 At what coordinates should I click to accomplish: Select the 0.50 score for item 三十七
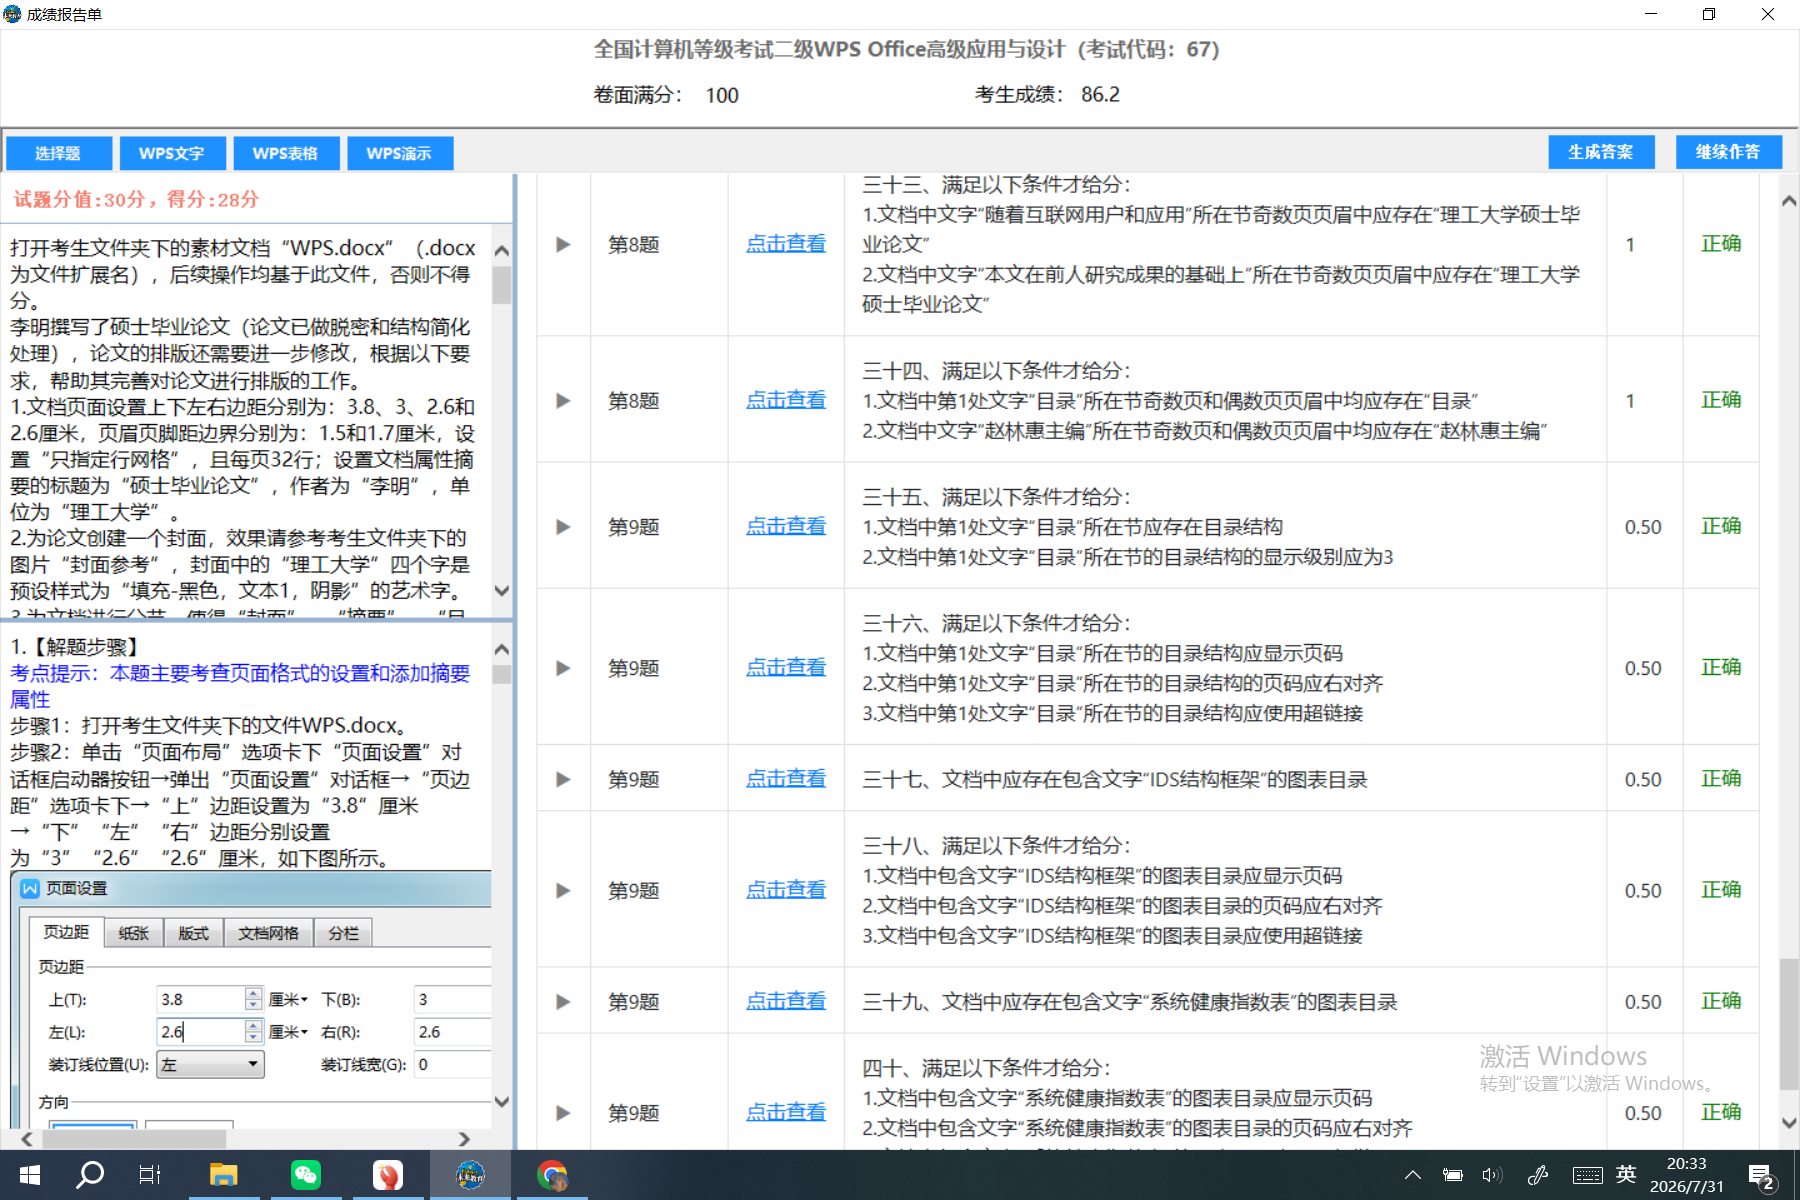(x=1643, y=779)
